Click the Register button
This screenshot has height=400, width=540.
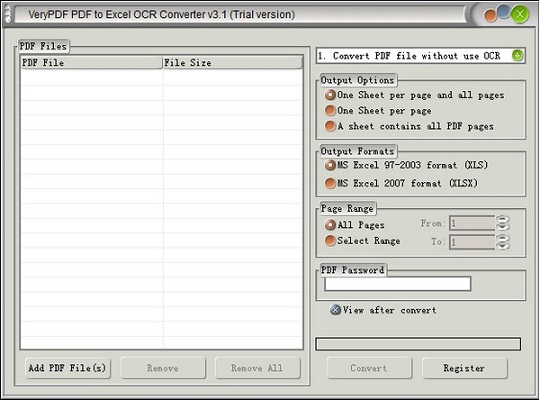[464, 368]
